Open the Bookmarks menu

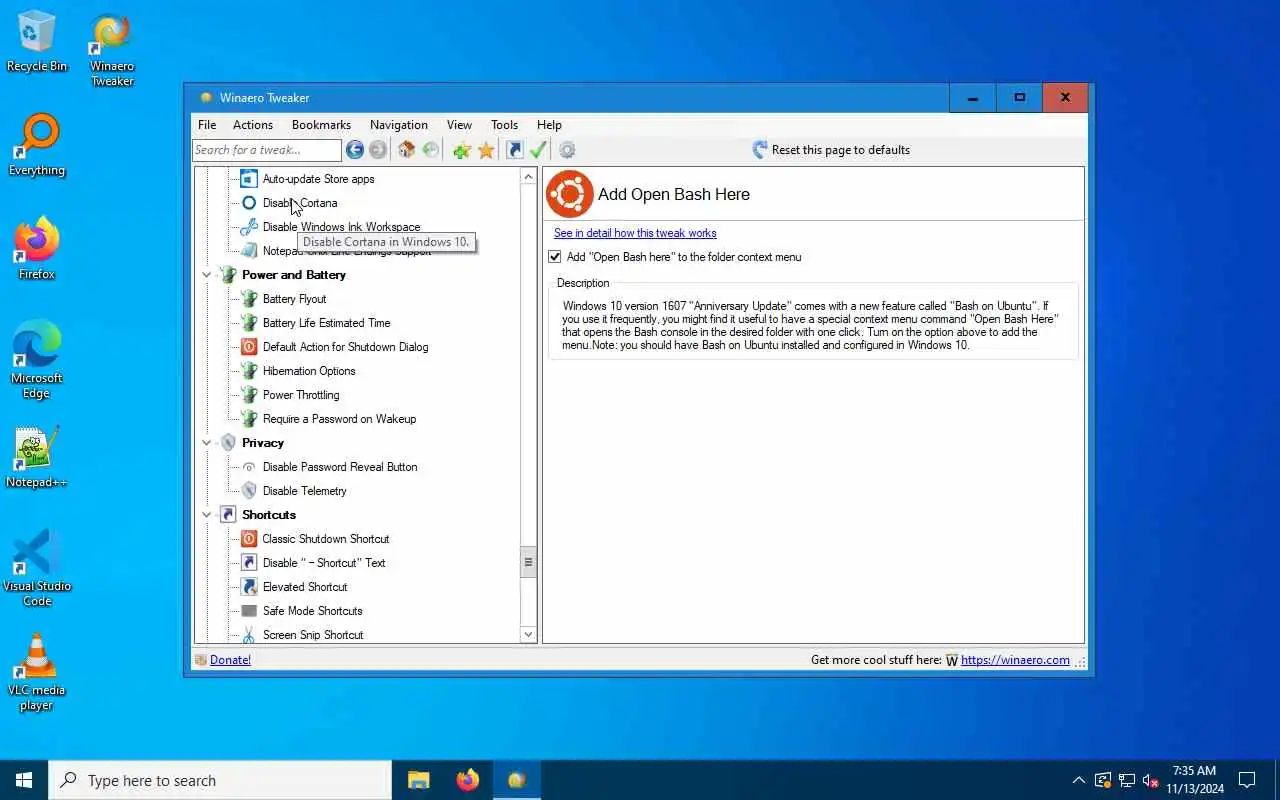321,125
